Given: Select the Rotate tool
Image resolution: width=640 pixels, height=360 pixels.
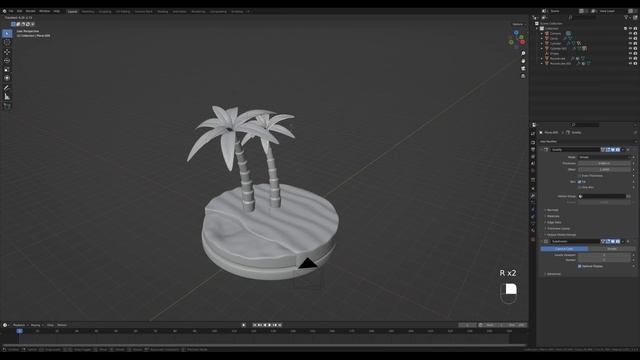Looking at the screenshot, I should coord(7,60).
